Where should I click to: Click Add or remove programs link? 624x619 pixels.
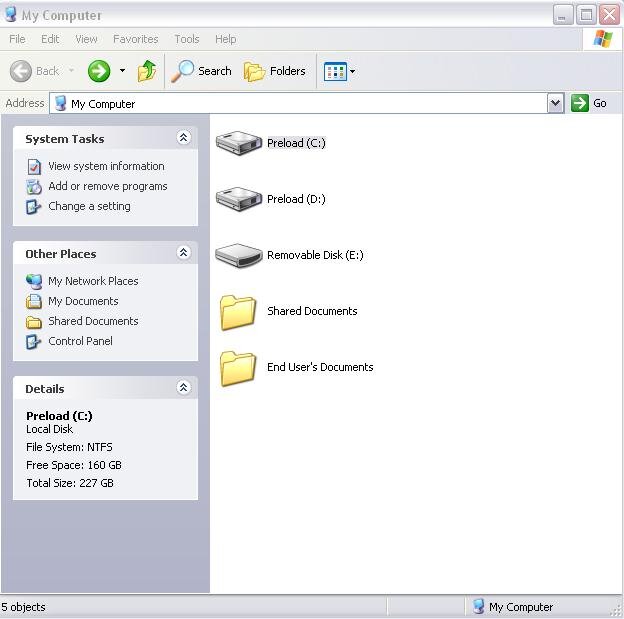coord(107,186)
